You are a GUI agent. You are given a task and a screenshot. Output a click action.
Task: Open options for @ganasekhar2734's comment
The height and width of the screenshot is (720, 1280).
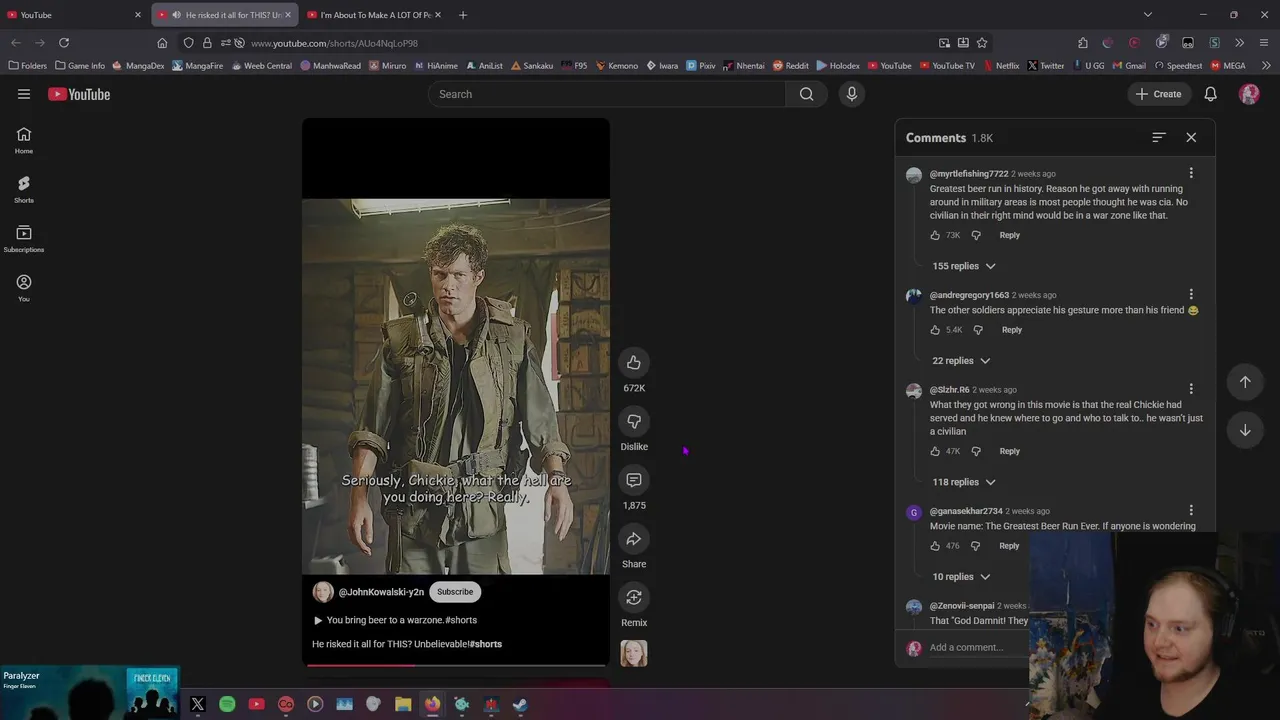click(x=1191, y=510)
